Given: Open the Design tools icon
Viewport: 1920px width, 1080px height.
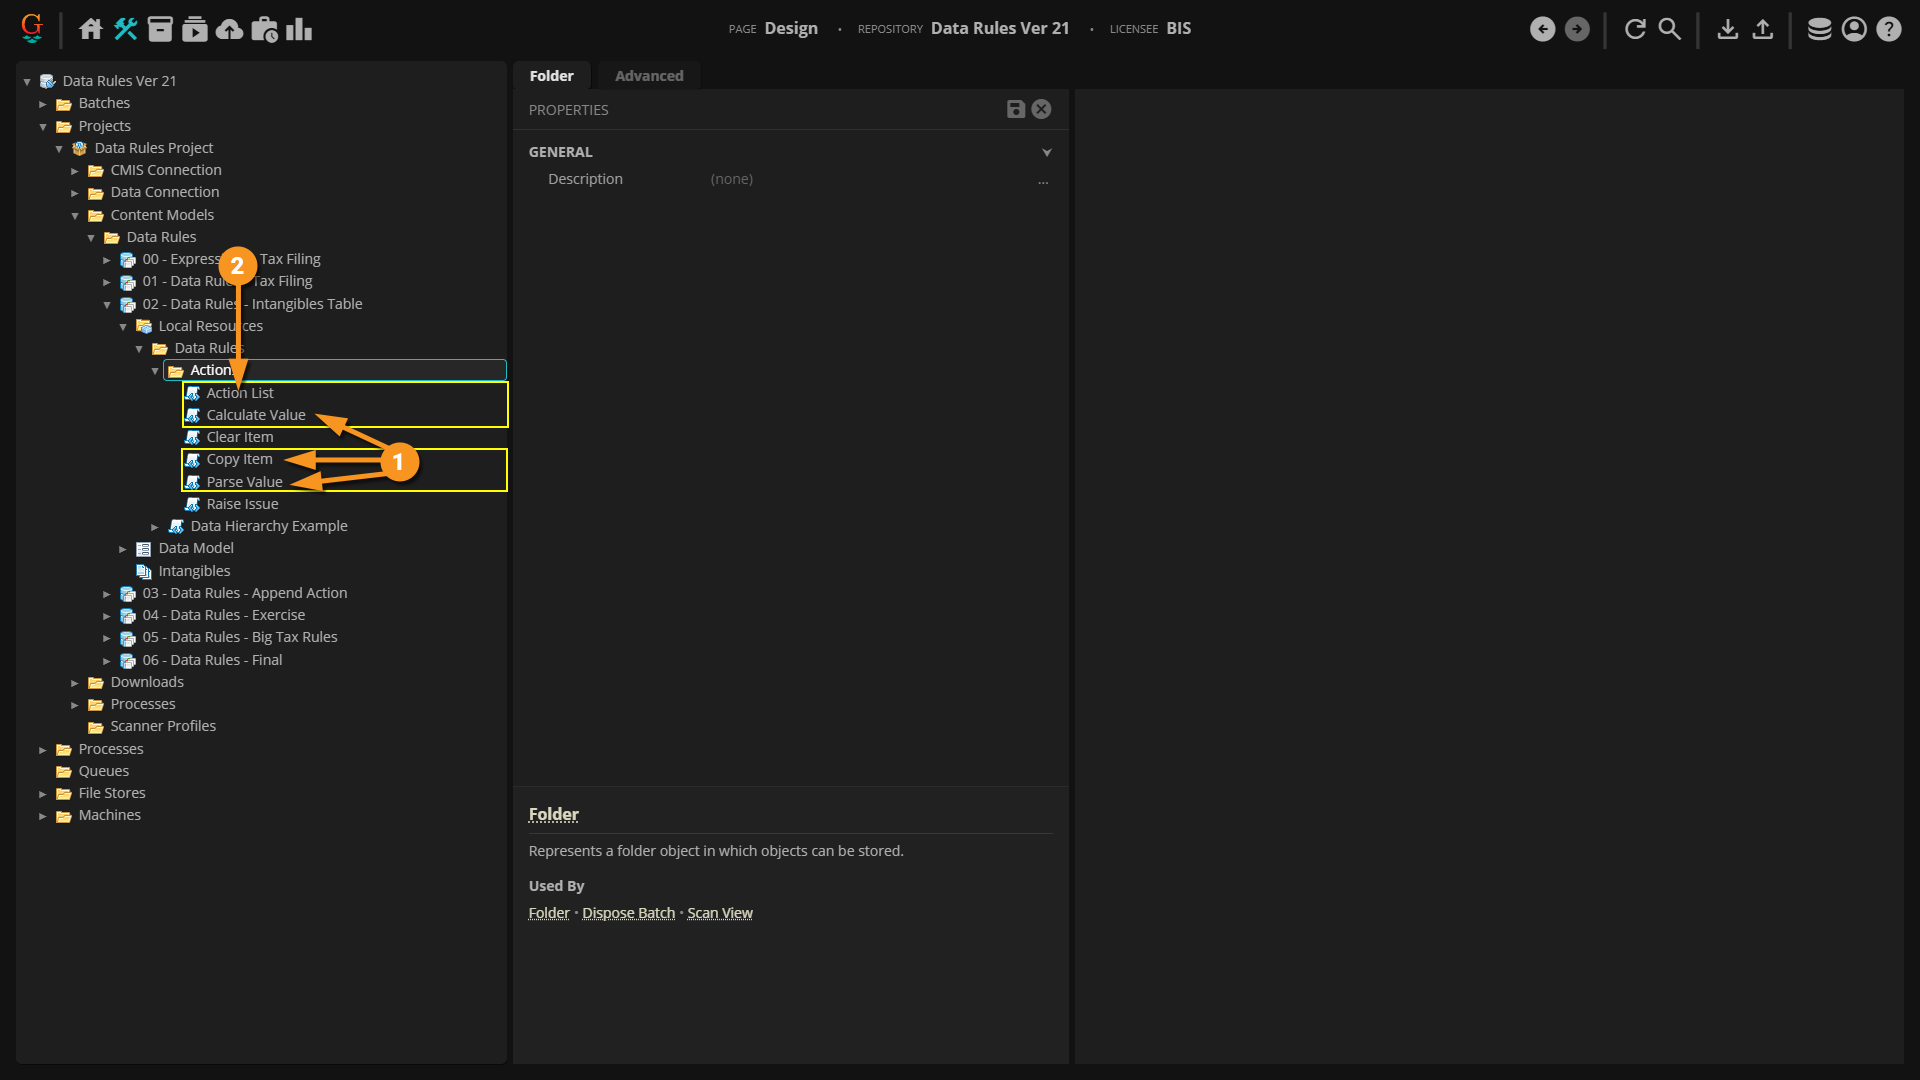Looking at the screenshot, I should click(x=126, y=29).
